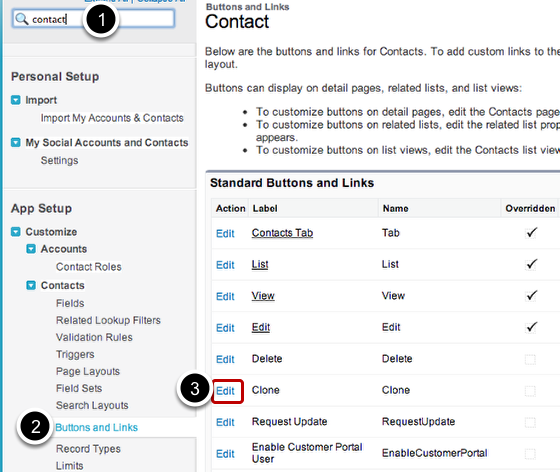The image size is (560, 472).
Task: Collapse My Social Accounts and Contacts section
Action: (16, 142)
